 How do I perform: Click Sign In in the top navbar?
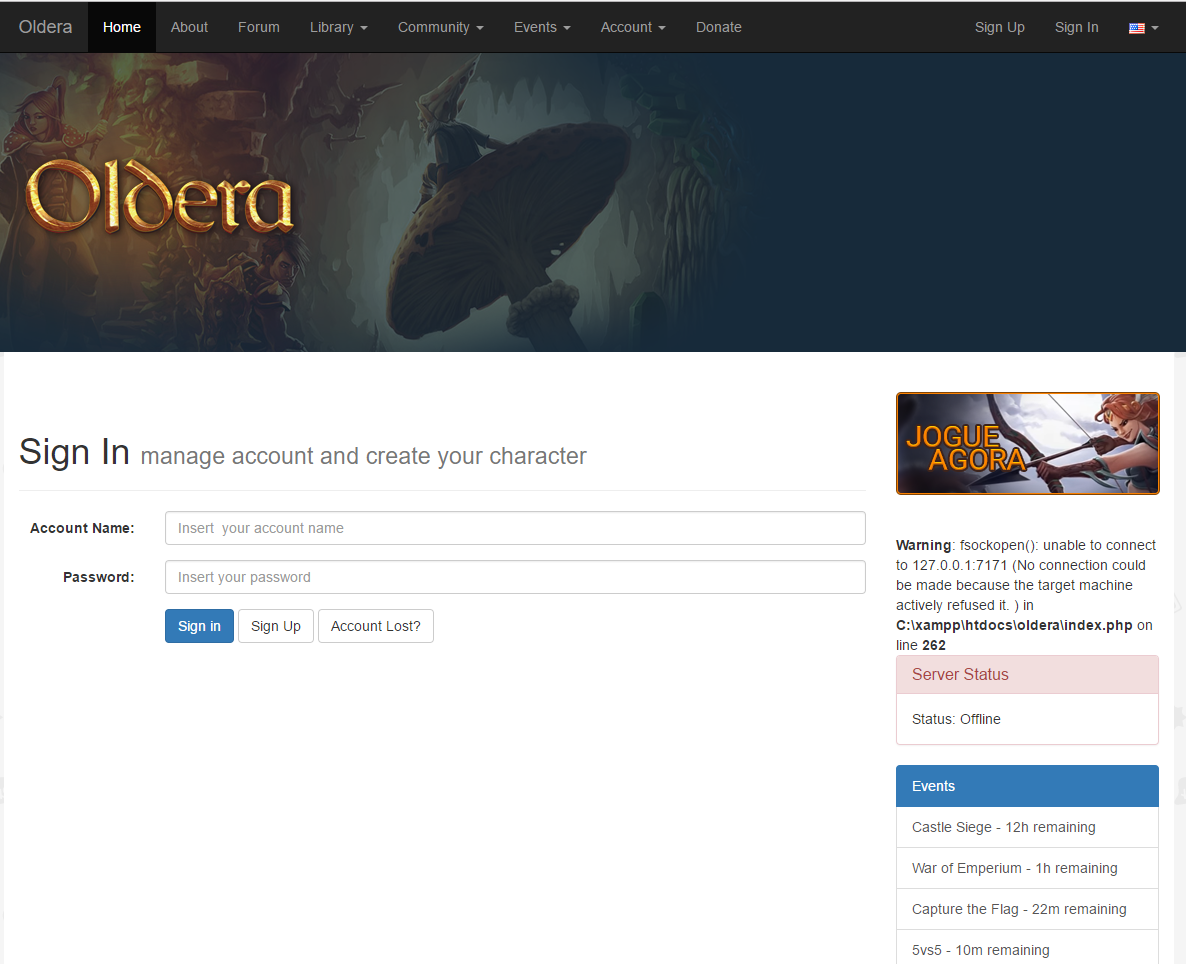click(1076, 27)
